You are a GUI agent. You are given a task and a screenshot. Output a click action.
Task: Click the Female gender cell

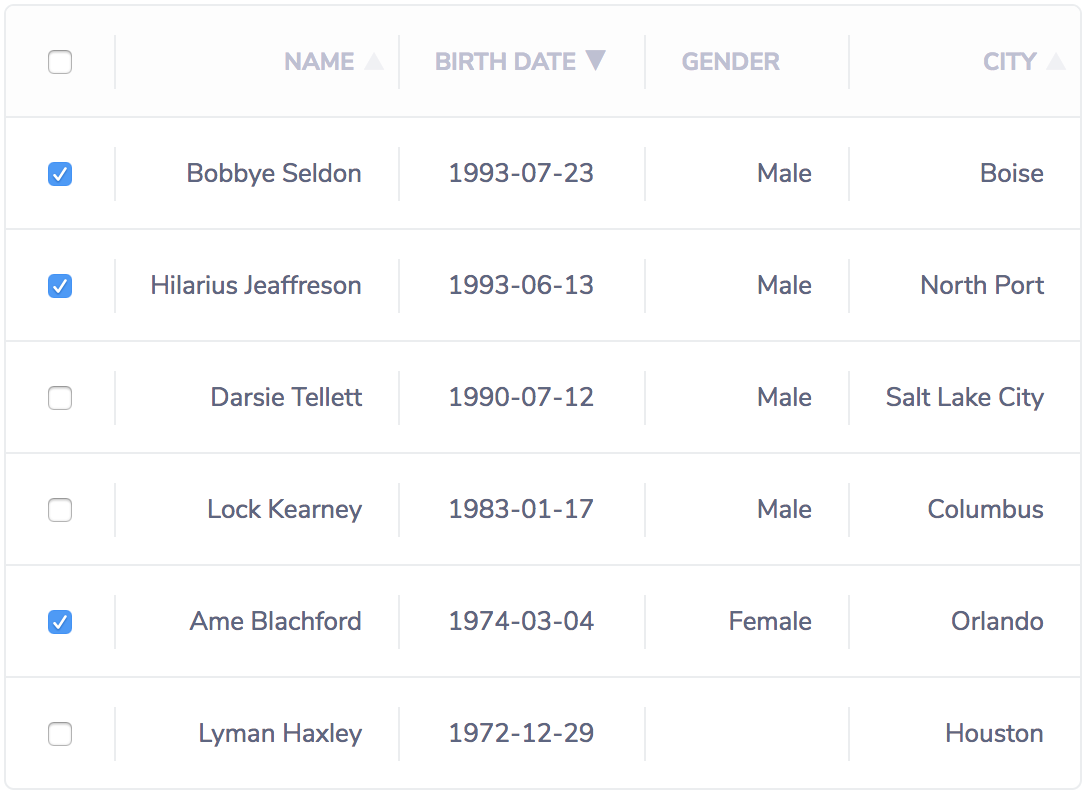click(x=770, y=622)
